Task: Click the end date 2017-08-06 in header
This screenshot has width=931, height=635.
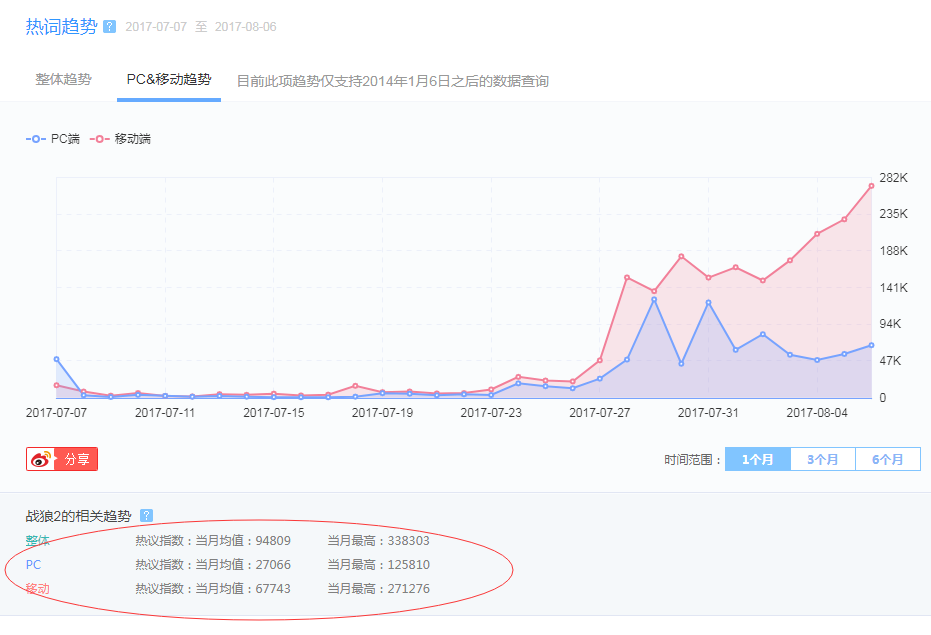Action: pyautogui.click(x=245, y=27)
